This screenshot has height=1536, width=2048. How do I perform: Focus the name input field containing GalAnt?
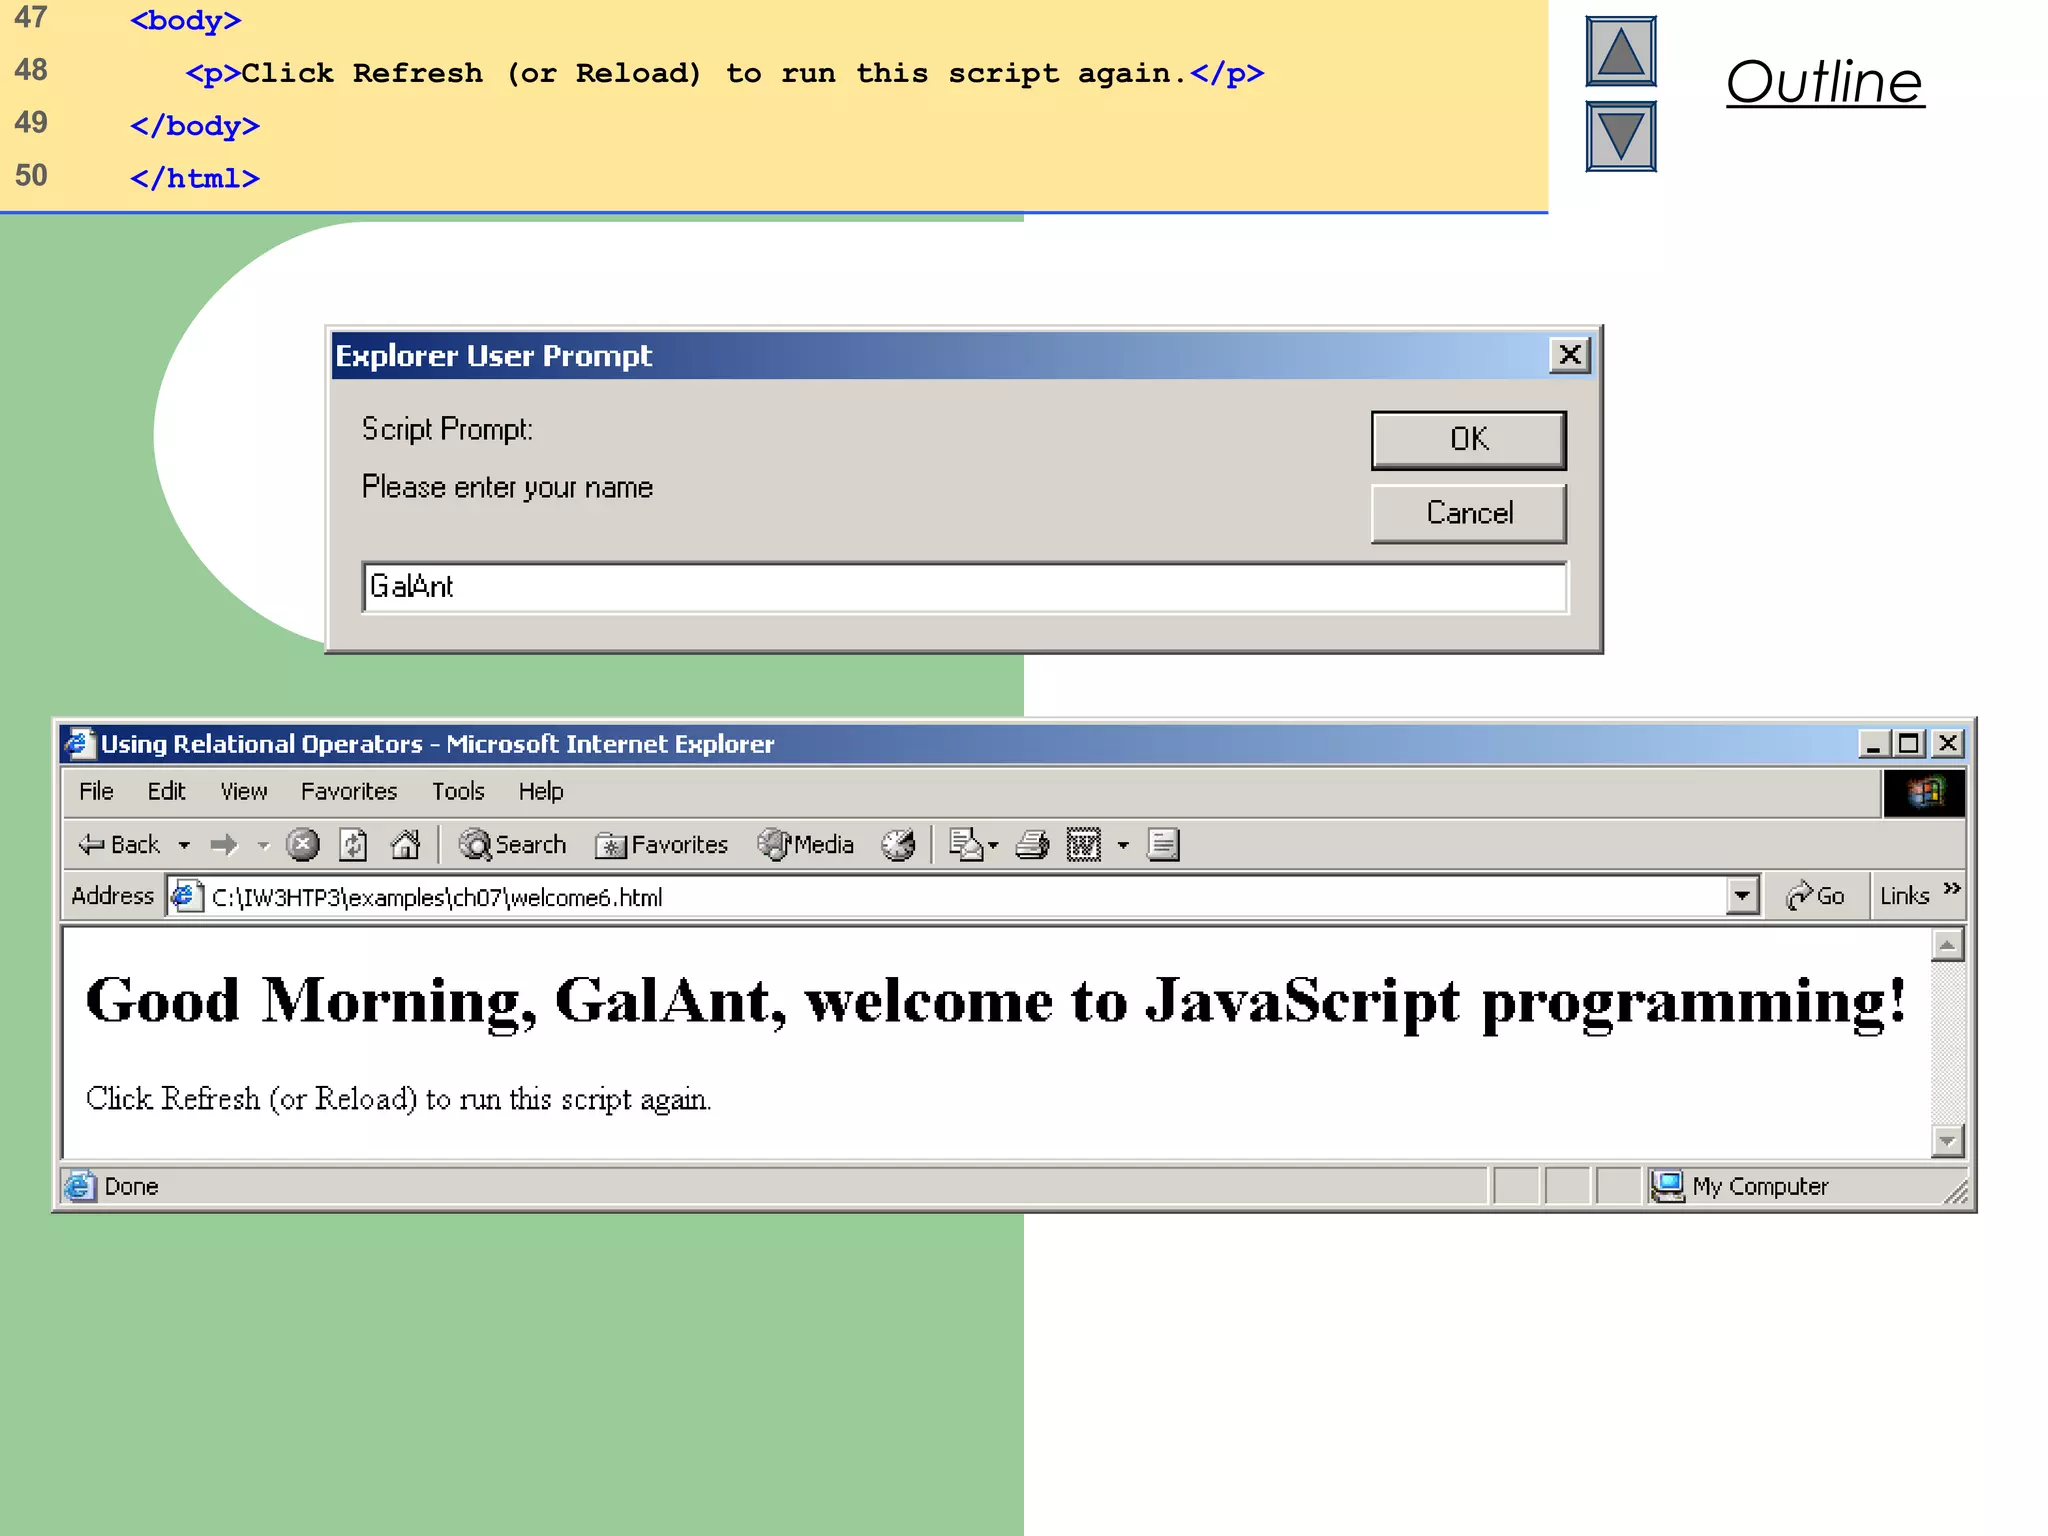[x=965, y=587]
